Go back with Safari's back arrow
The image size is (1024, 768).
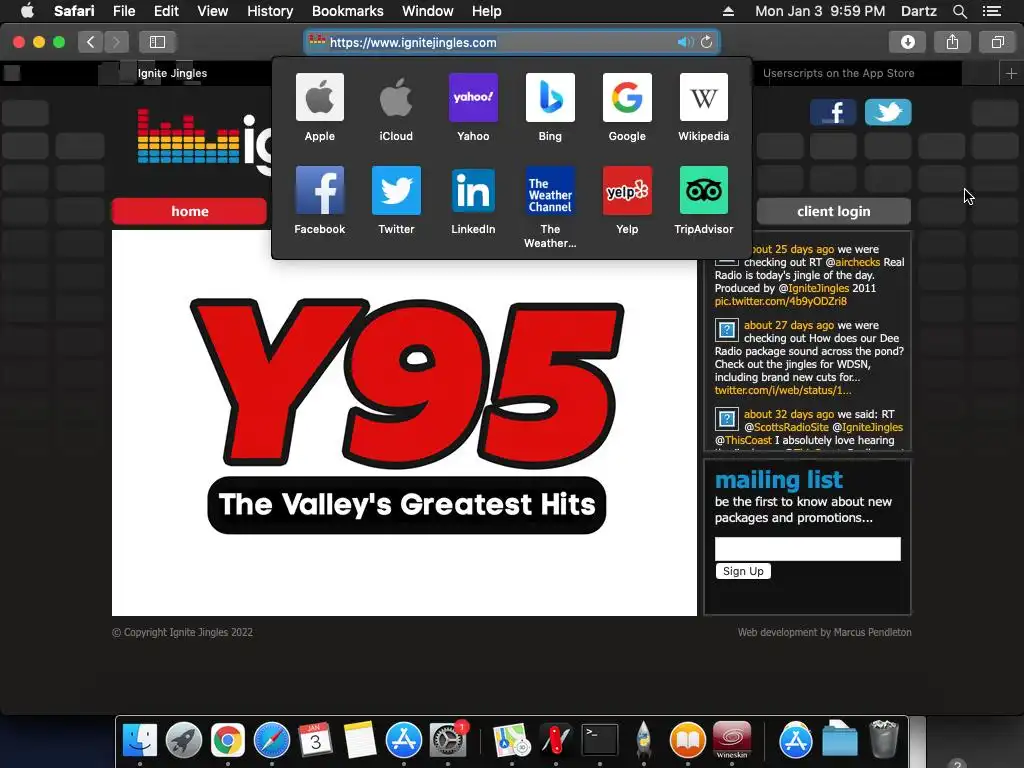pyautogui.click(x=90, y=42)
